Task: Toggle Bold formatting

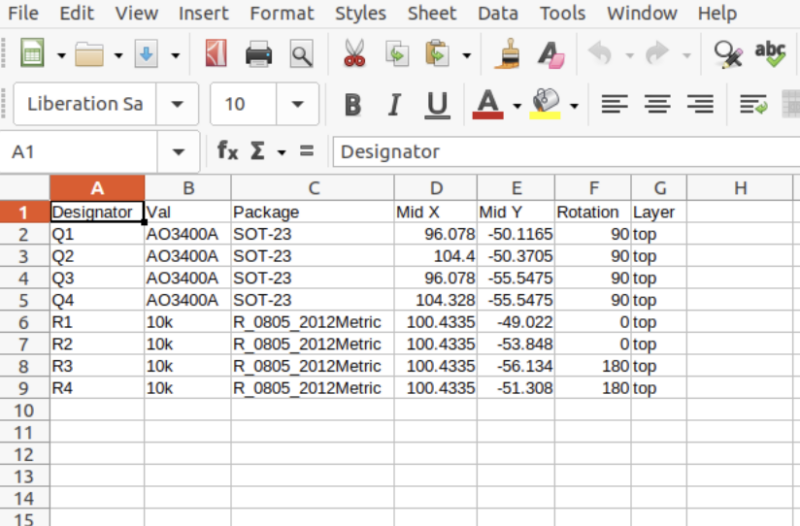Action: point(352,104)
